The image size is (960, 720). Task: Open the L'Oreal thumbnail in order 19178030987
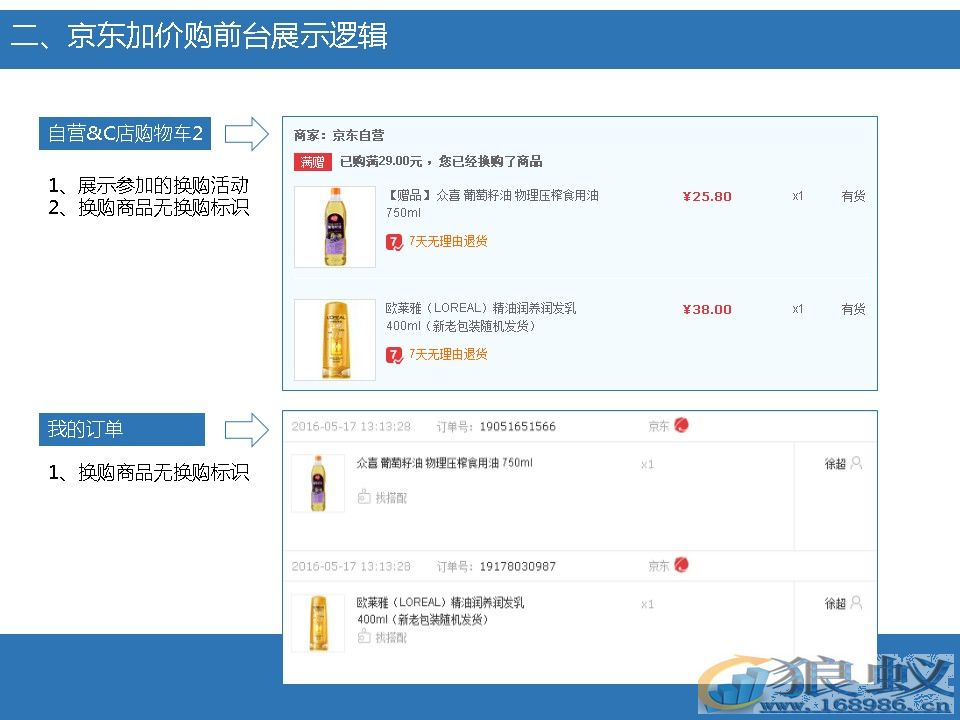coord(318,623)
